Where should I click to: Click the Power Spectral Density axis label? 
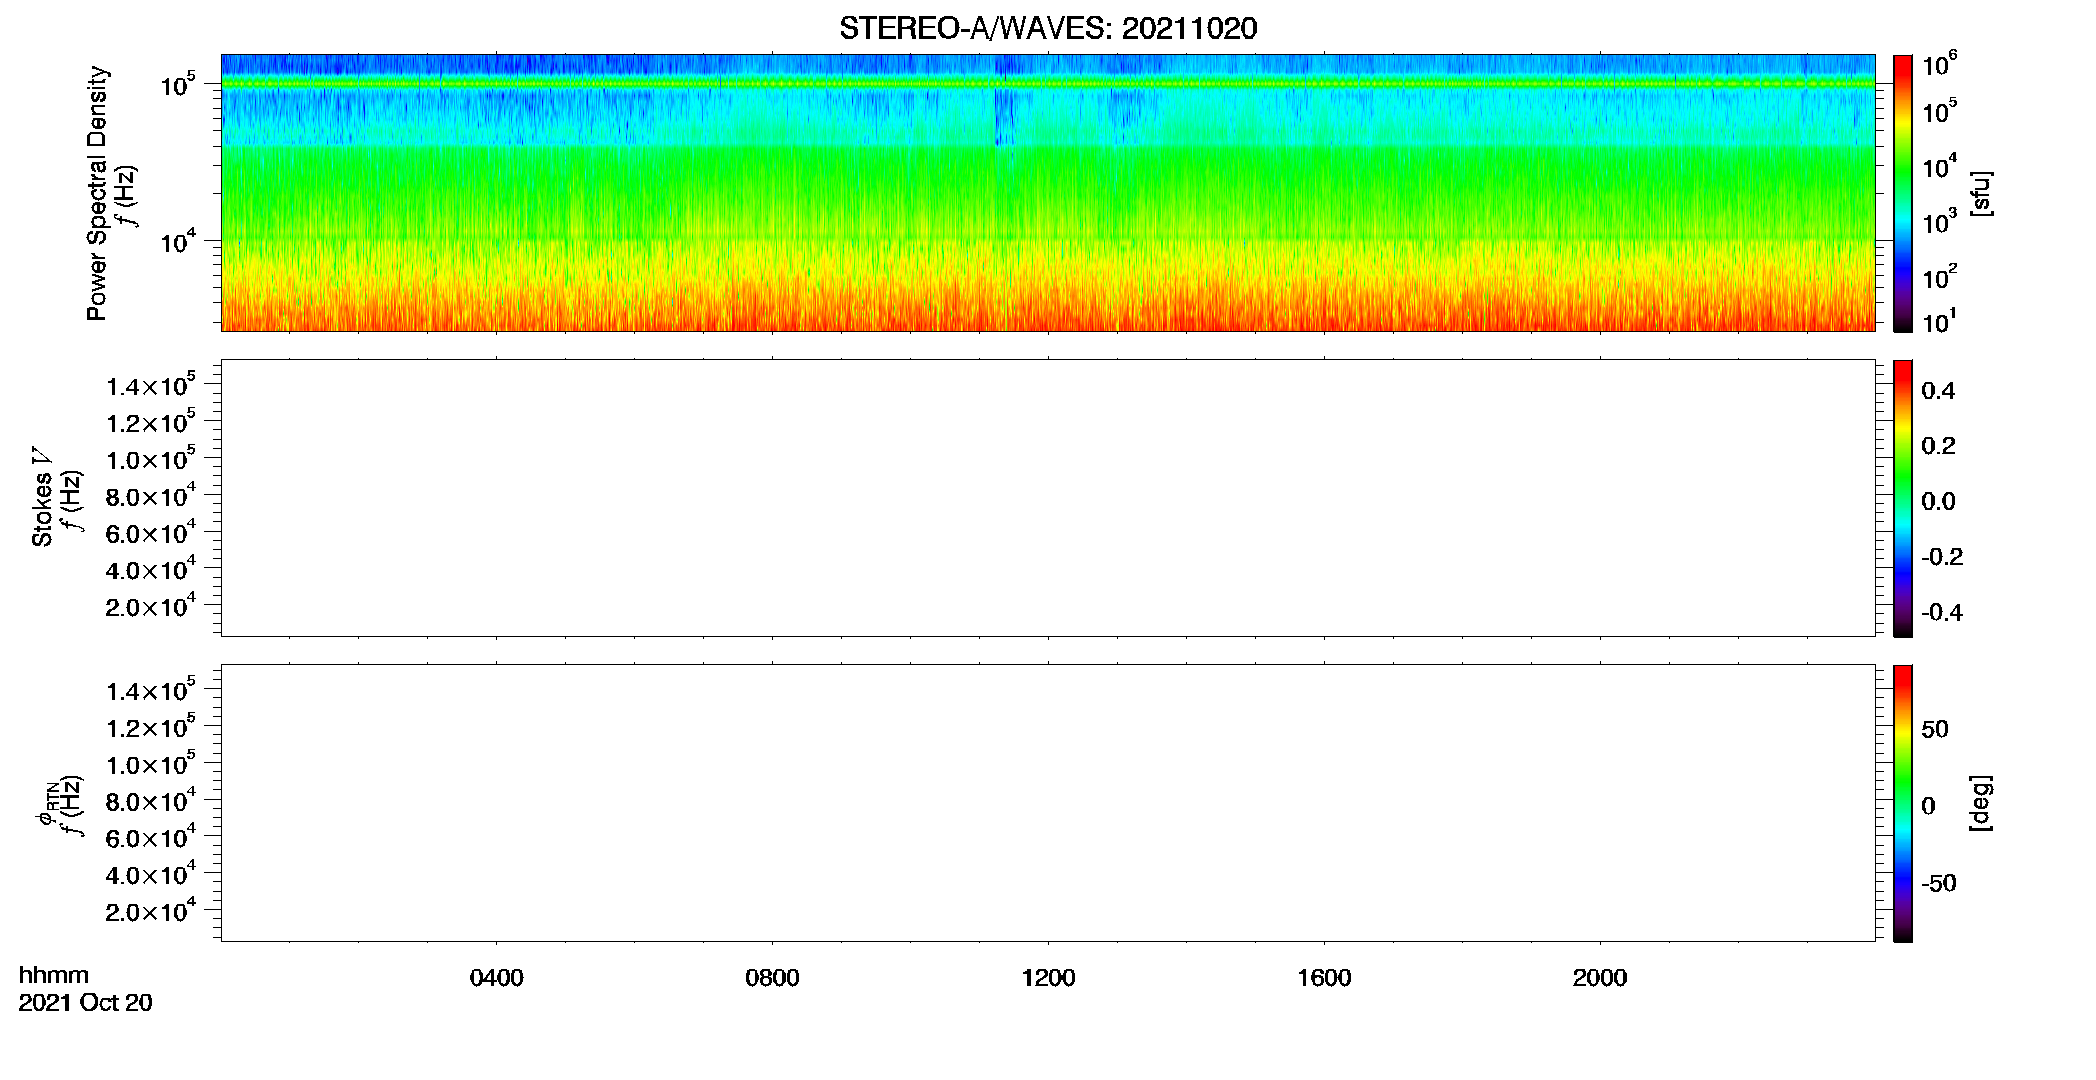point(97,193)
